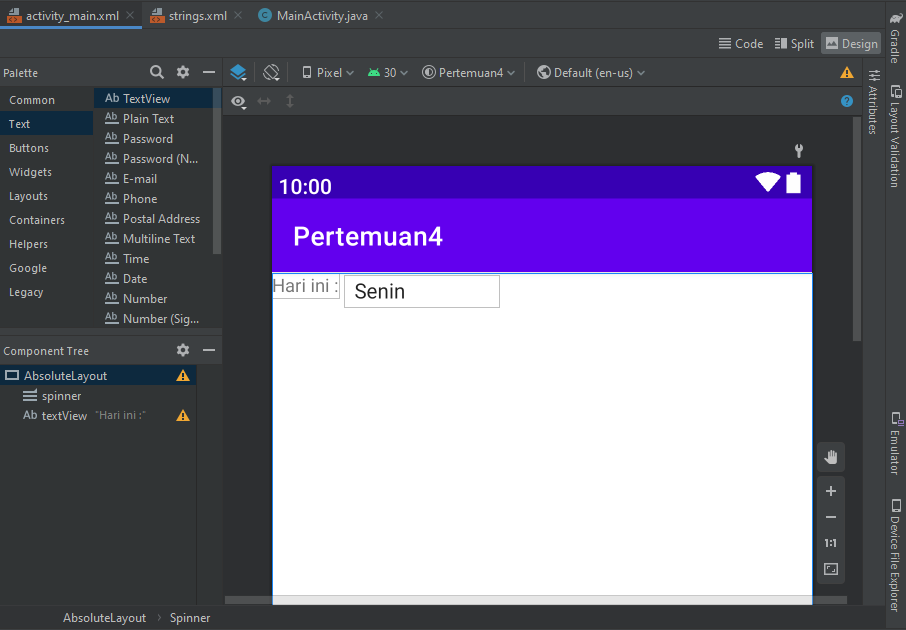Select Legacy palette category
Image resolution: width=906 pixels, height=630 pixels.
coord(46,292)
